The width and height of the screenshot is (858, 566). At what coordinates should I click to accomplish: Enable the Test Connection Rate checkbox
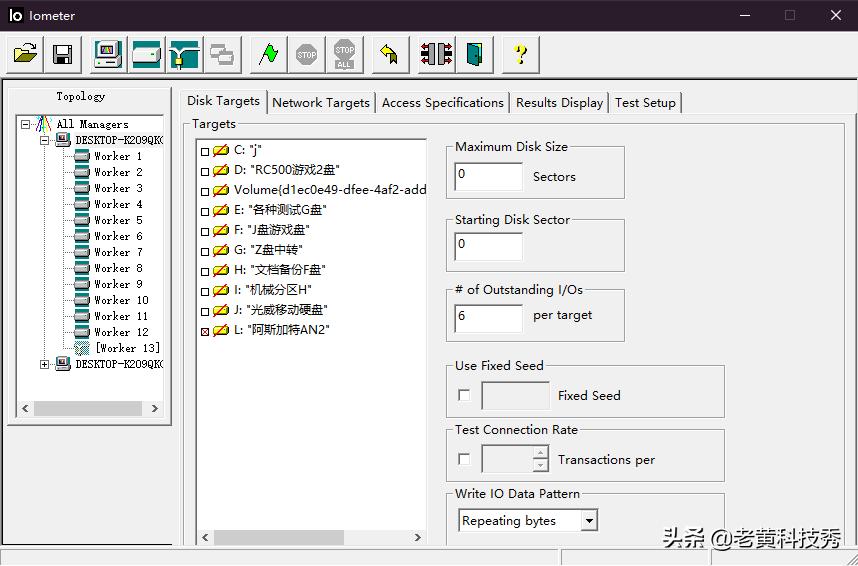(464, 459)
